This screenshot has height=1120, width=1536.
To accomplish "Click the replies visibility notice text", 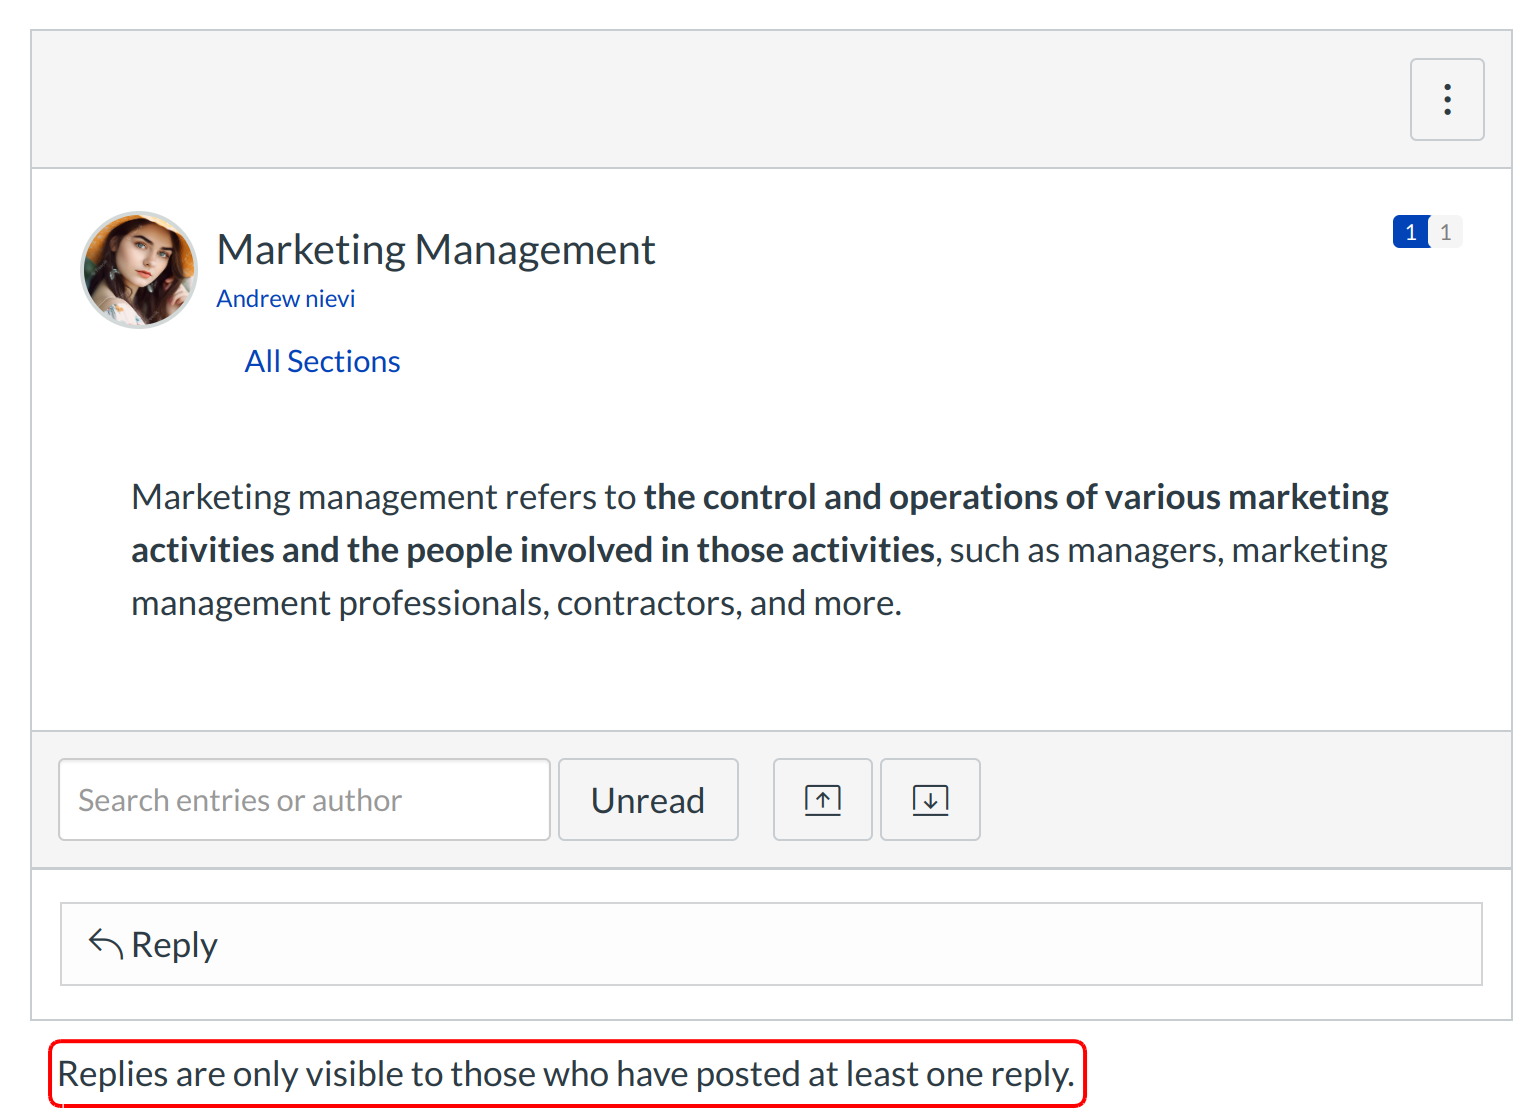I will pos(565,1074).
